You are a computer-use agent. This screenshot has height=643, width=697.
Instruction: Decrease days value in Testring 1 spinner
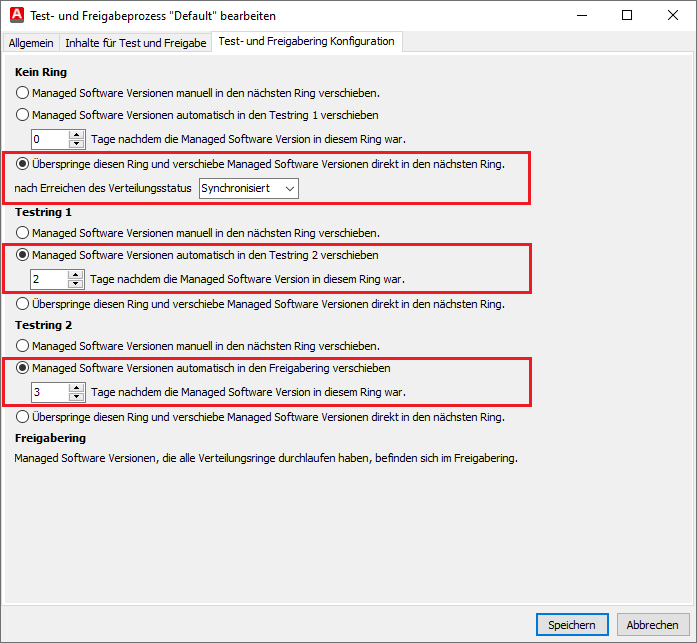click(76, 284)
